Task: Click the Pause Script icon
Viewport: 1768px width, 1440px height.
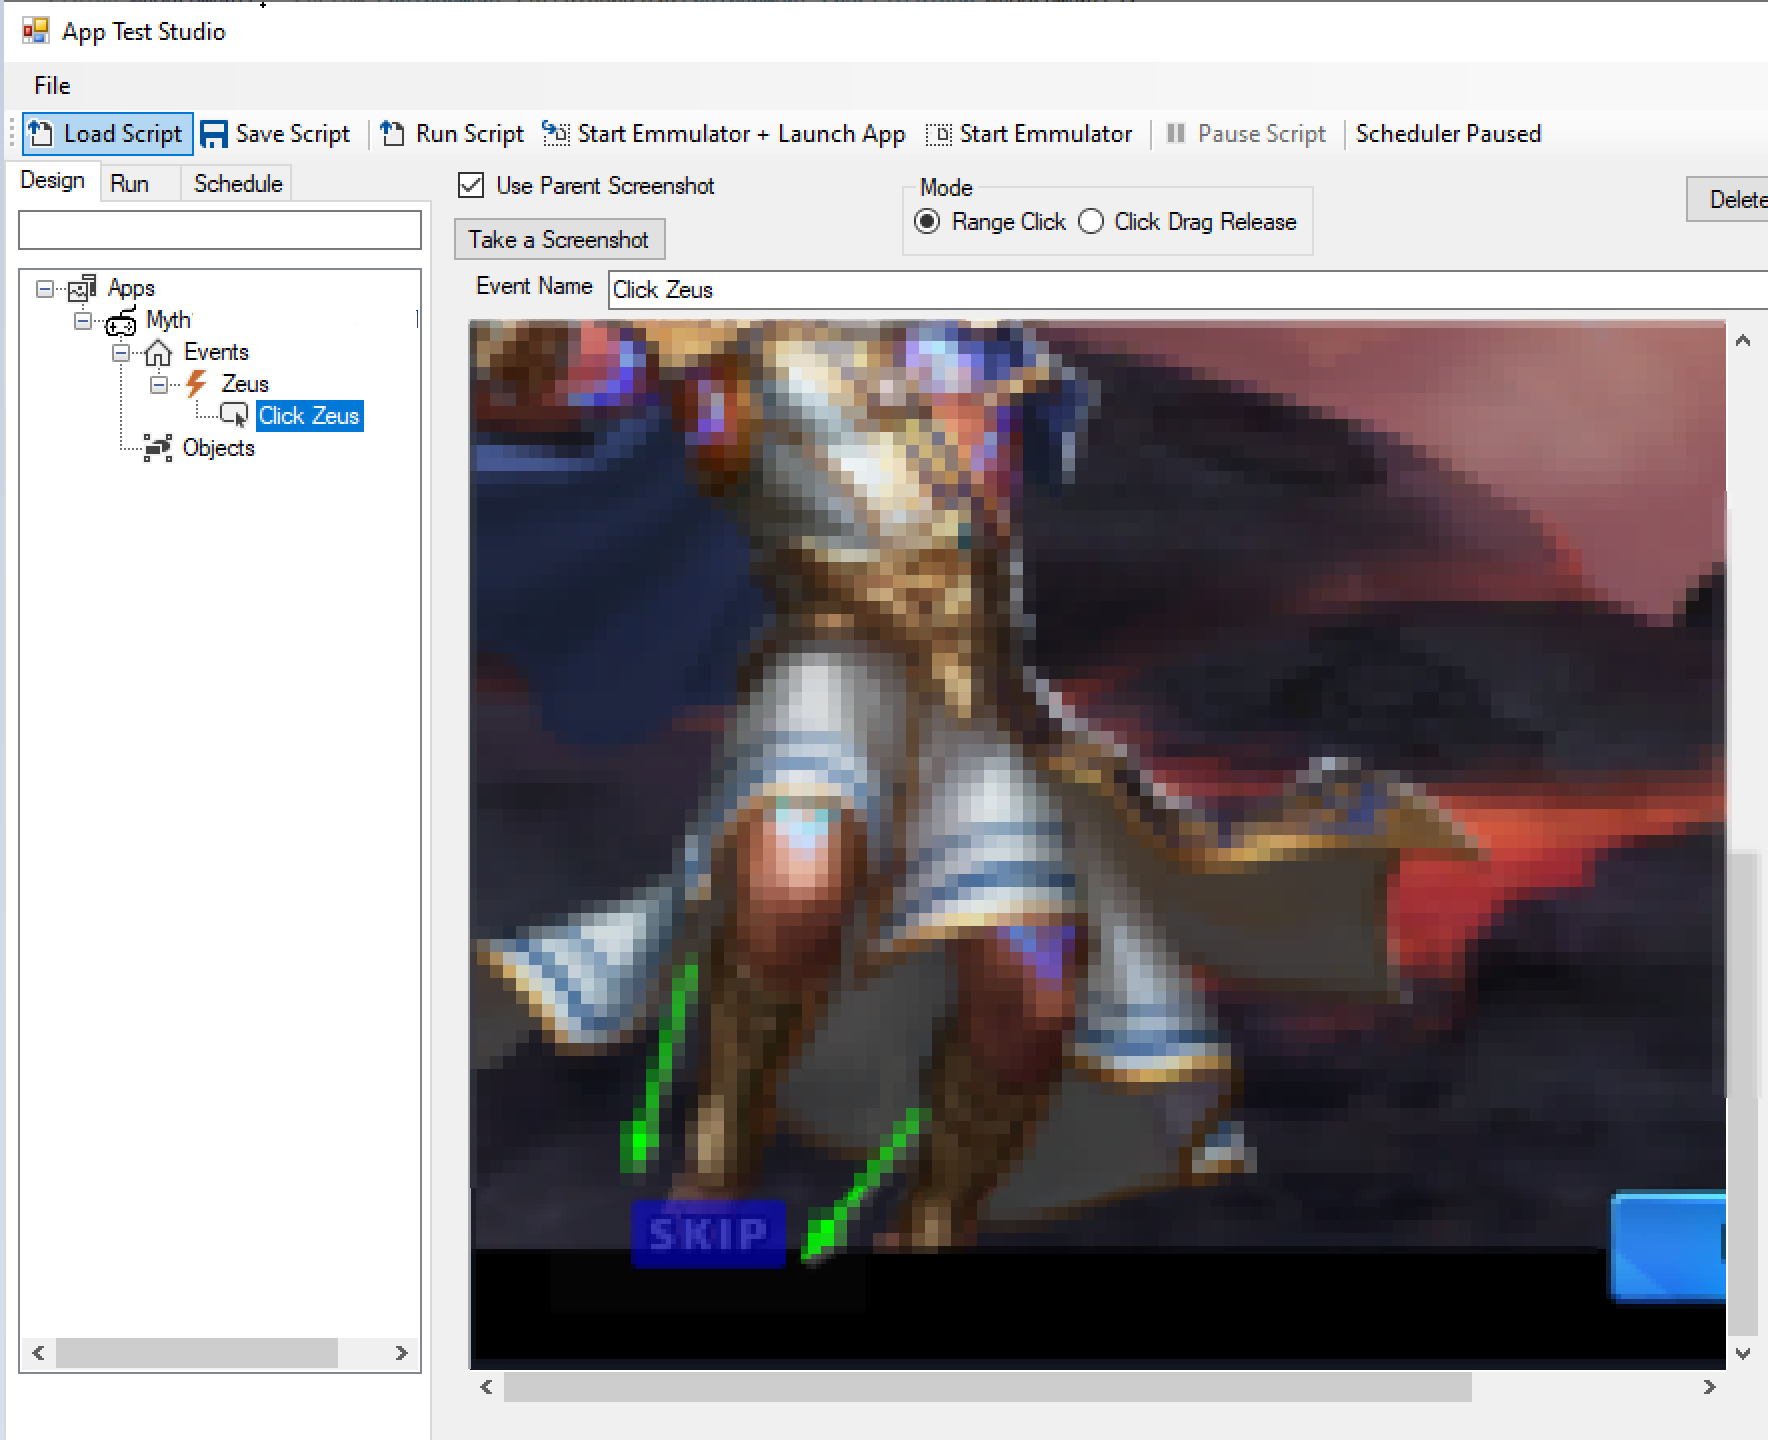Action: tap(1176, 134)
